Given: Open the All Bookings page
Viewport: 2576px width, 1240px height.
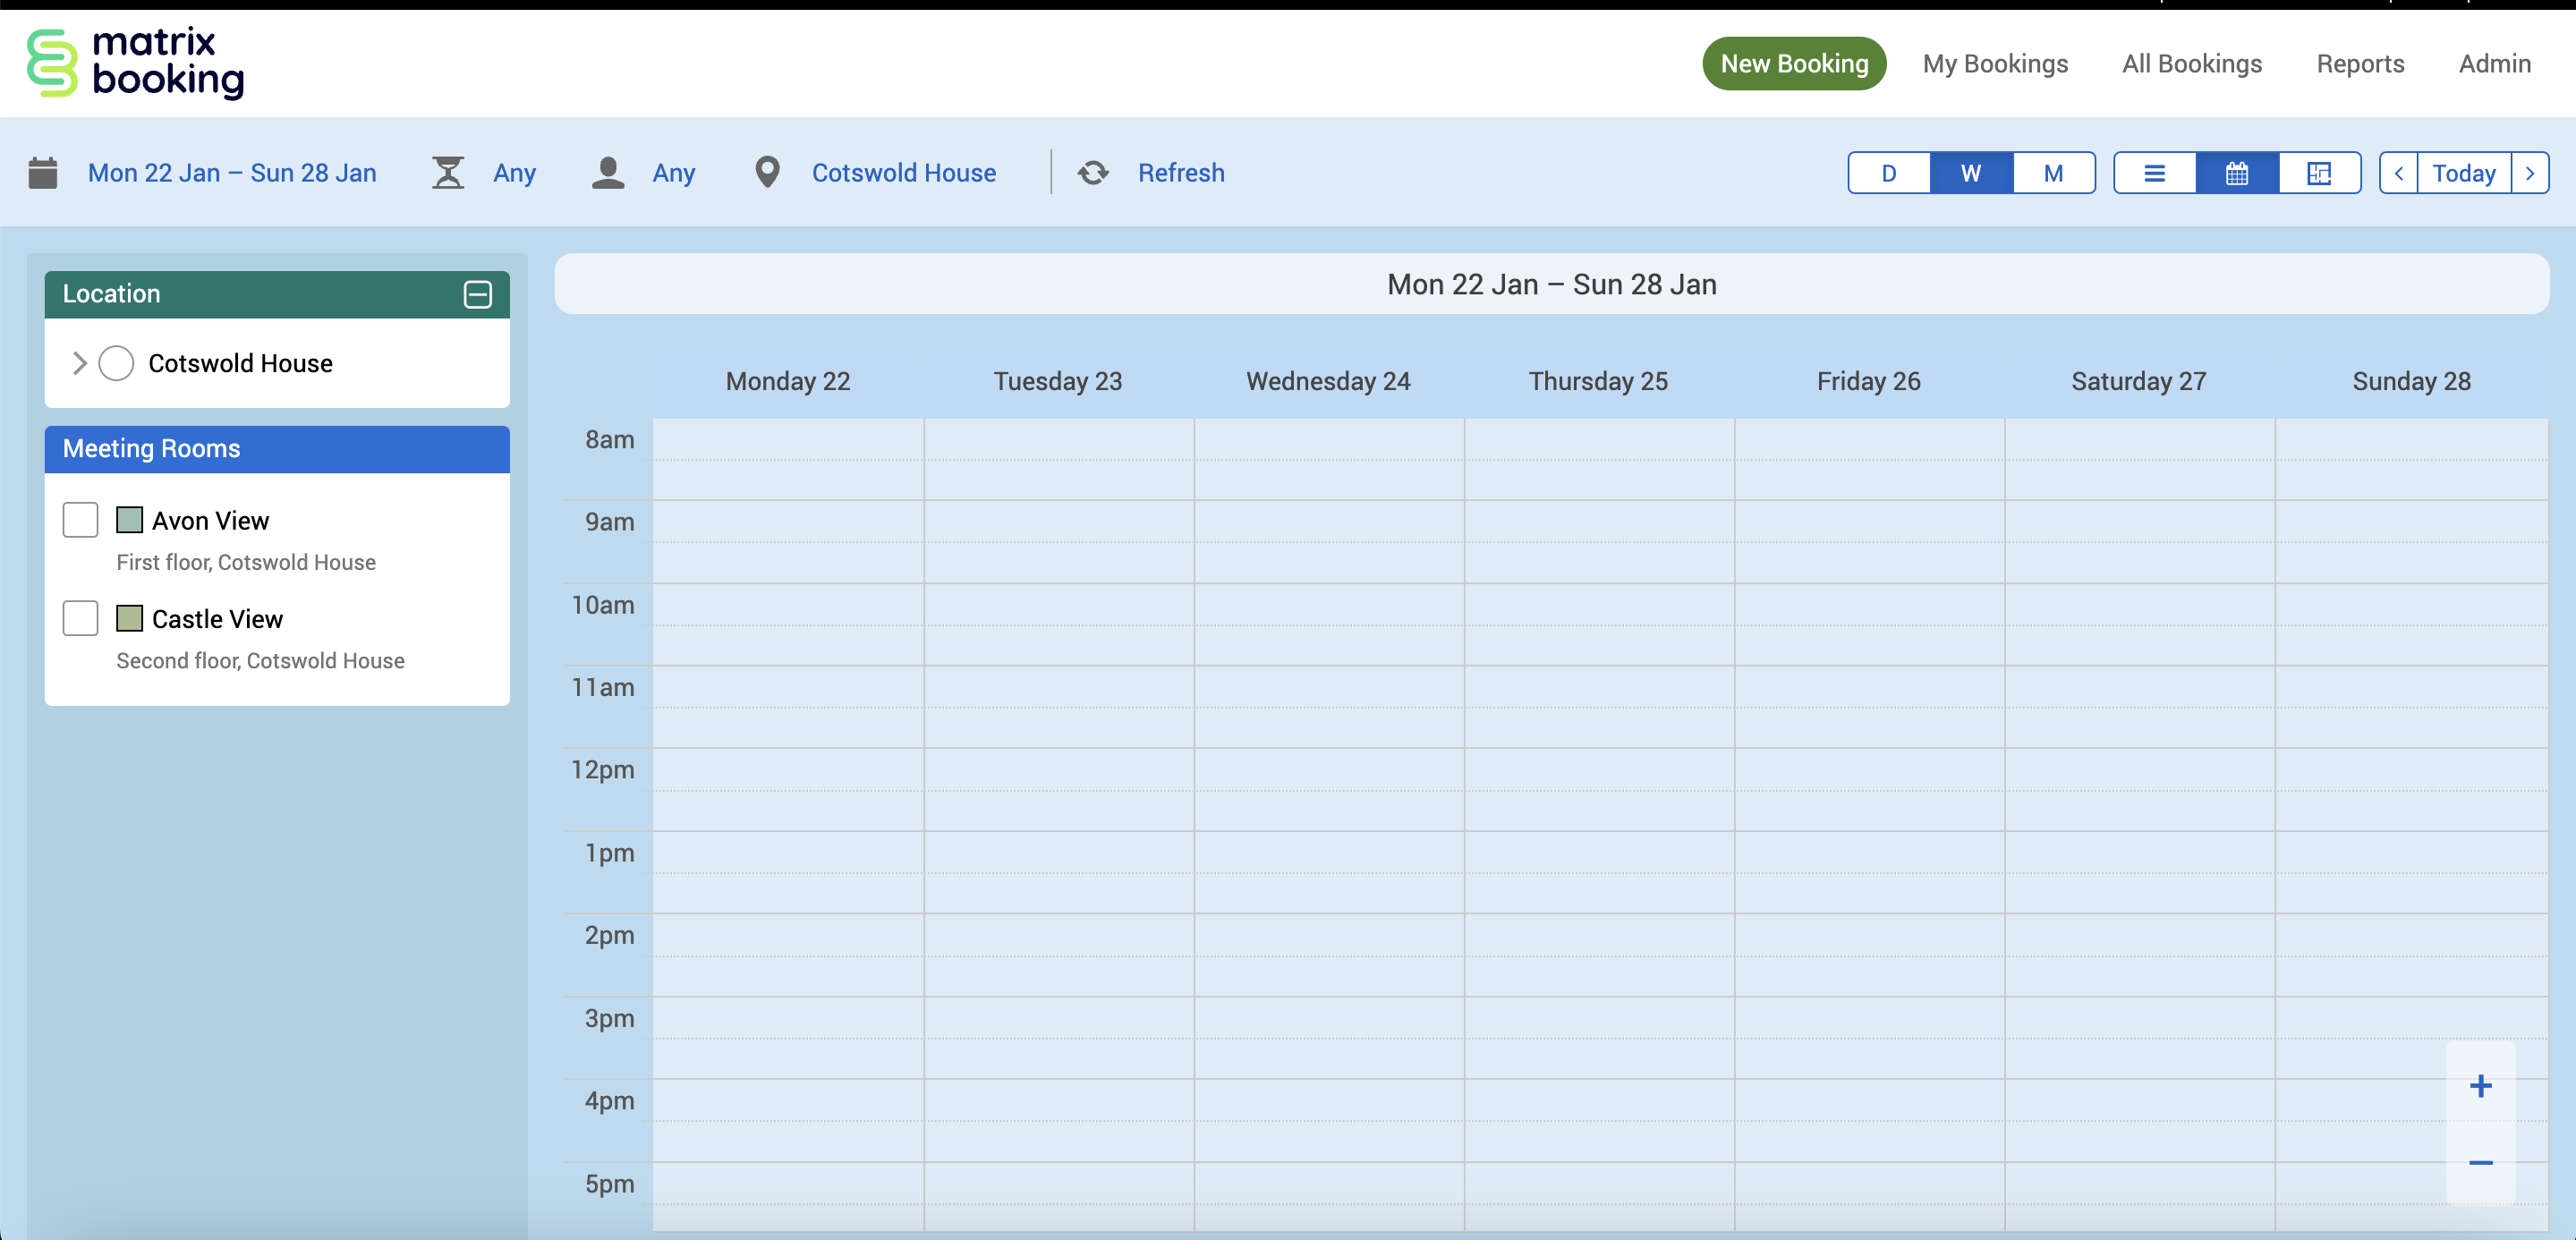Looking at the screenshot, I should 2191,63.
